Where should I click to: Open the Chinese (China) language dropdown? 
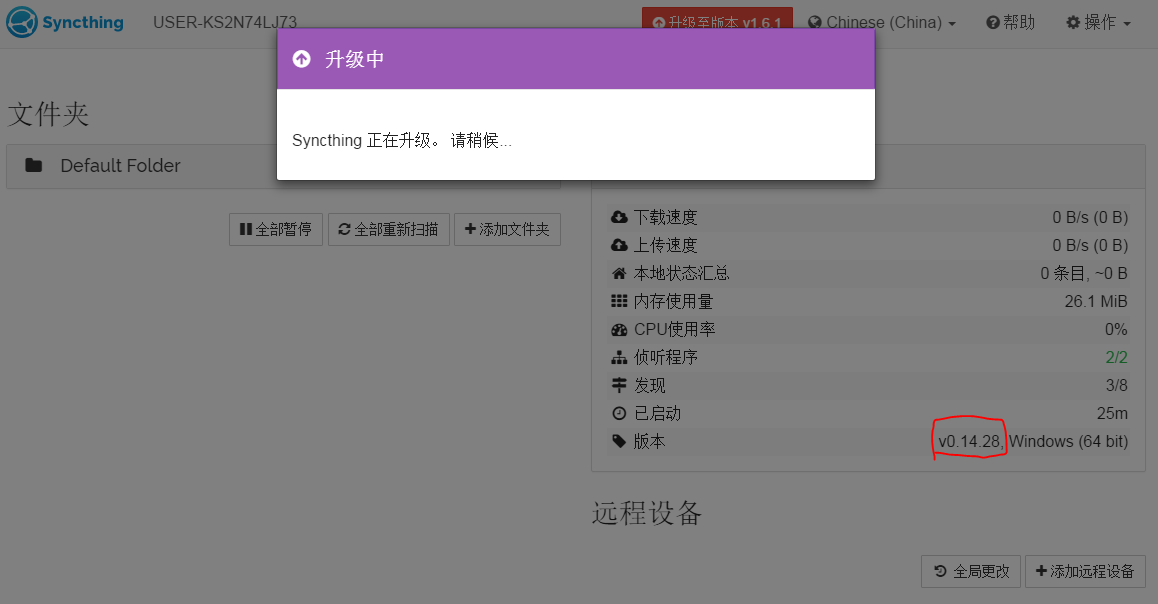tap(881, 22)
